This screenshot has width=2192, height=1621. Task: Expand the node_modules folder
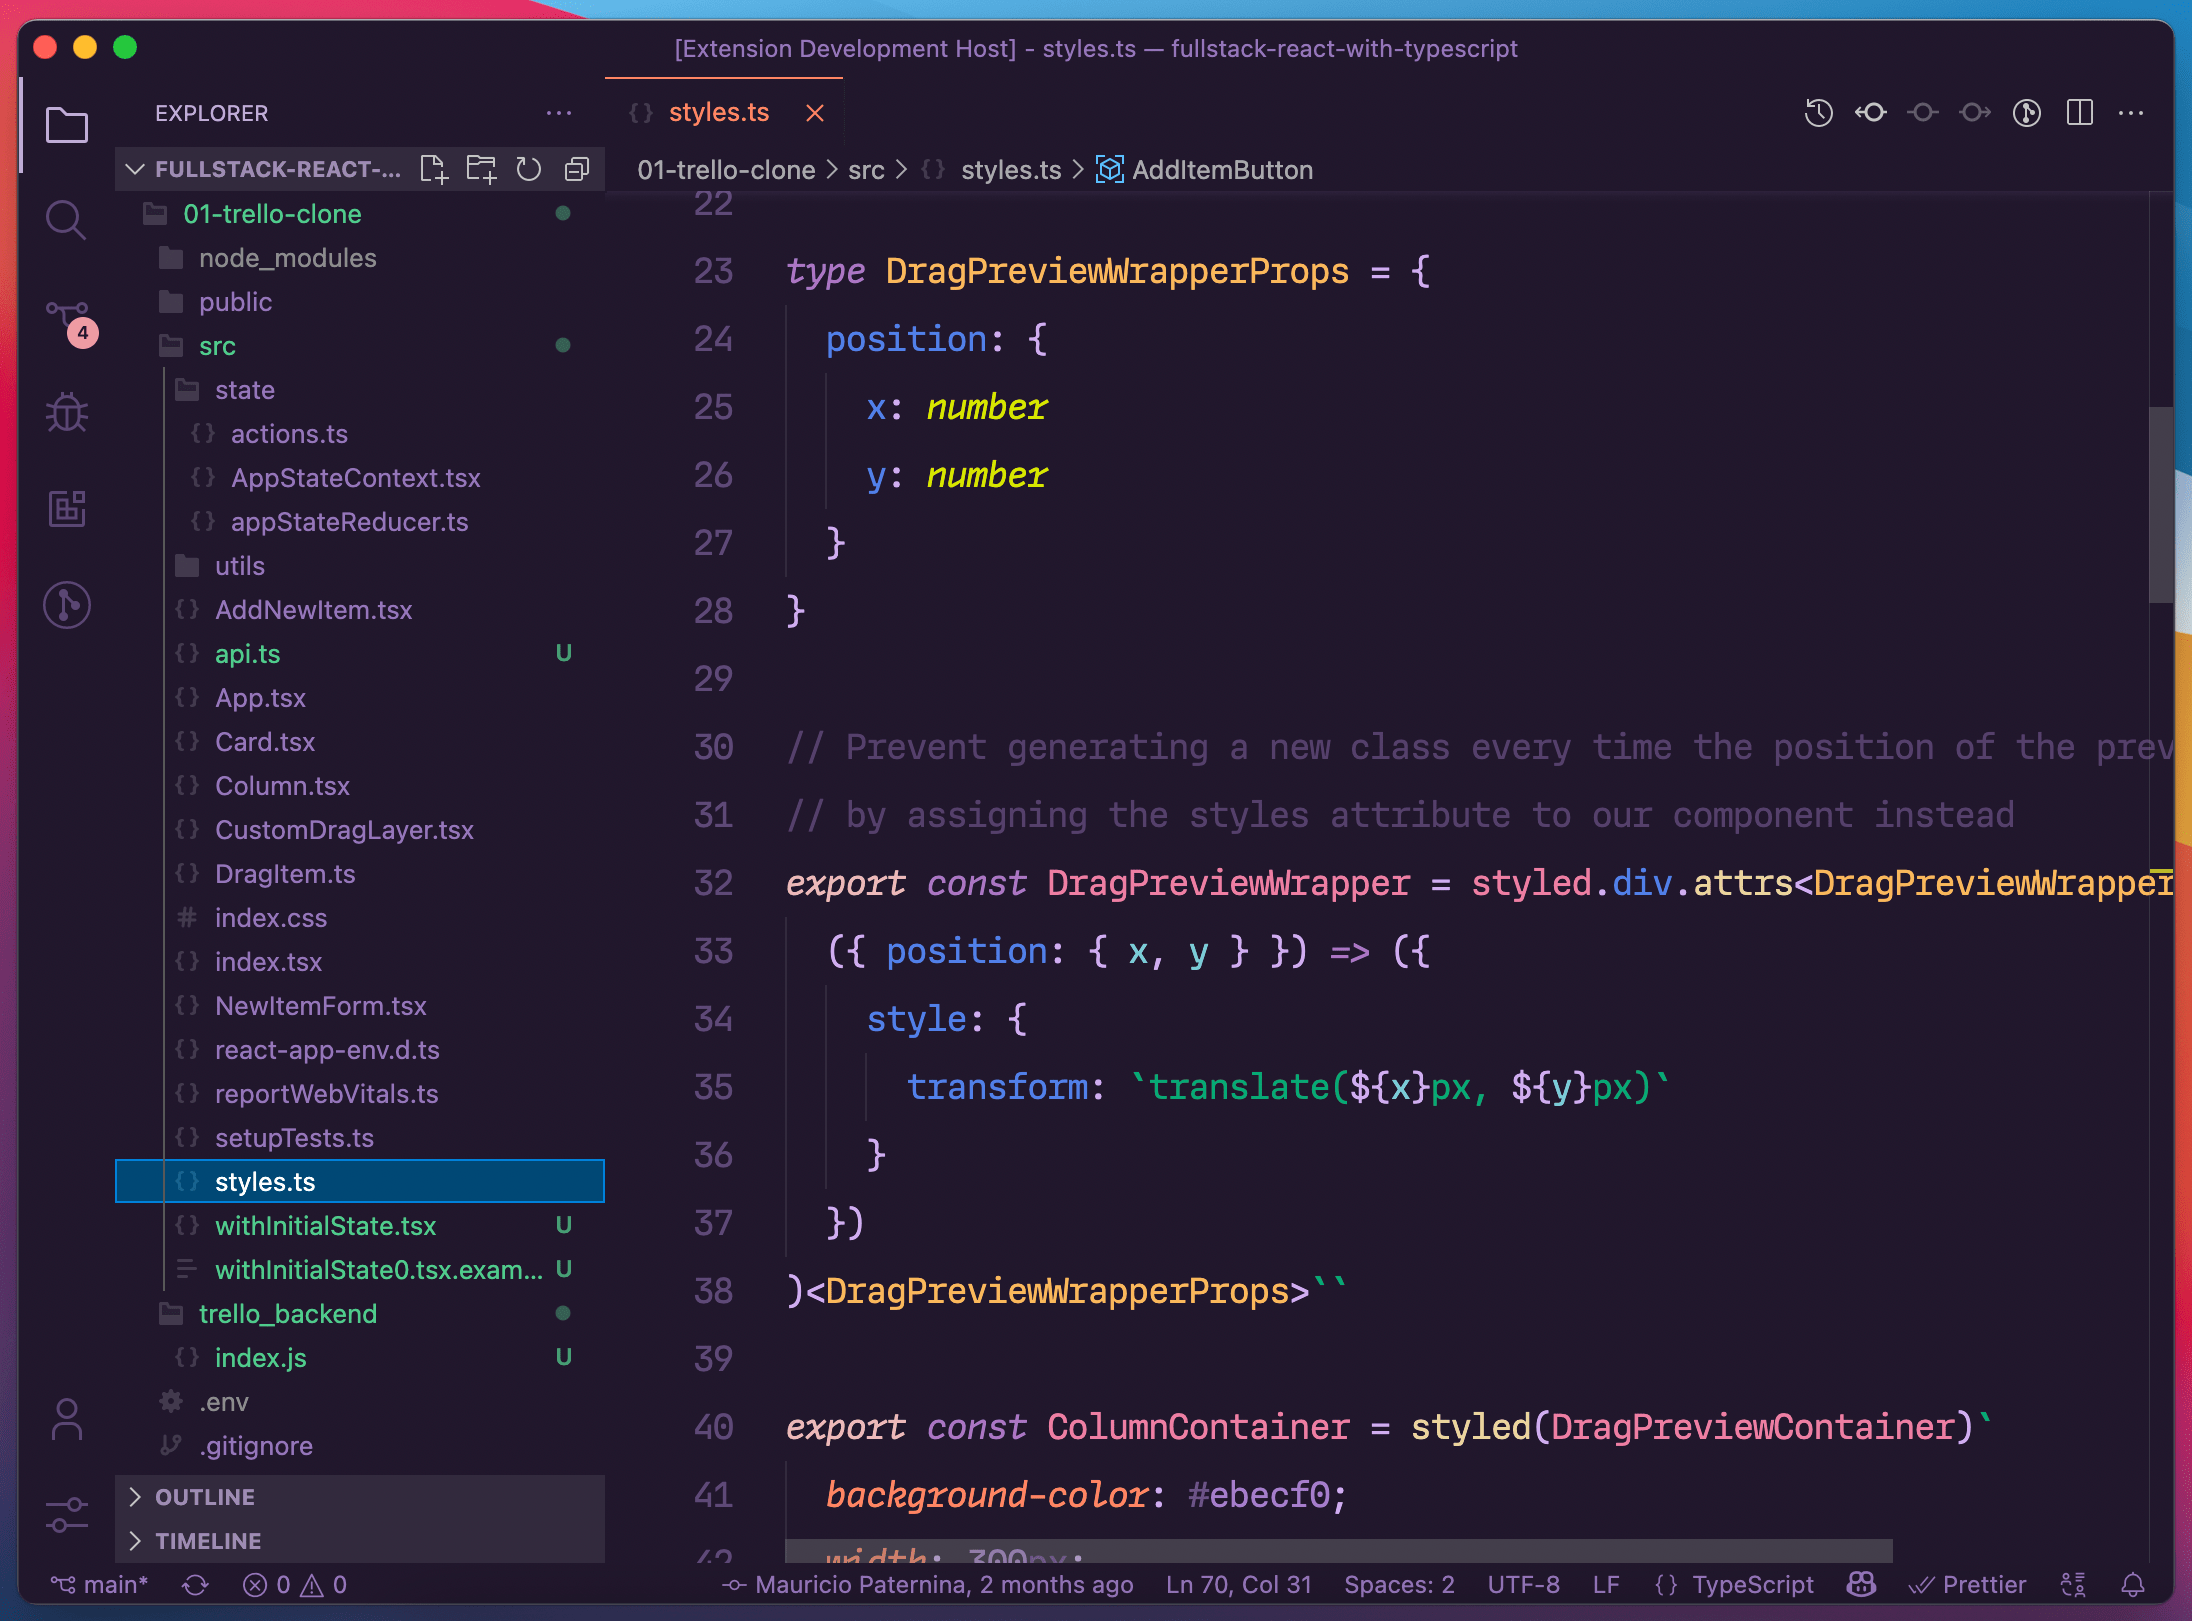[x=360, y=258]
